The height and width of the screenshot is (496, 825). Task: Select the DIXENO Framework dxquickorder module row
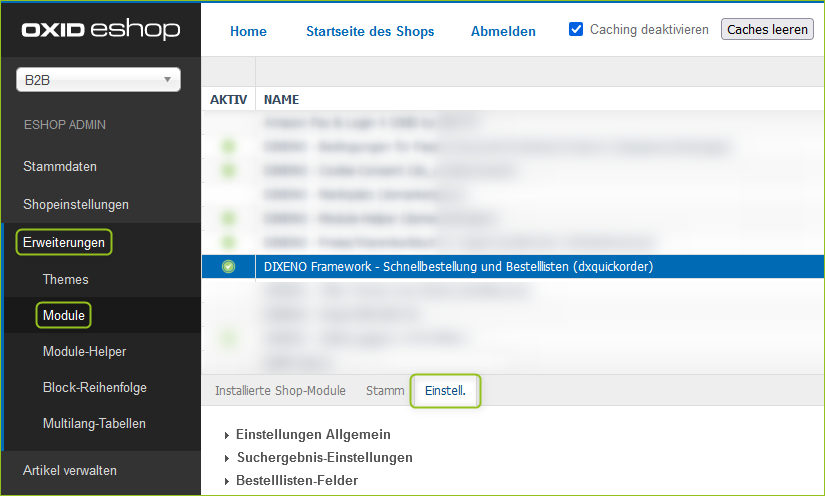point(513,267)
